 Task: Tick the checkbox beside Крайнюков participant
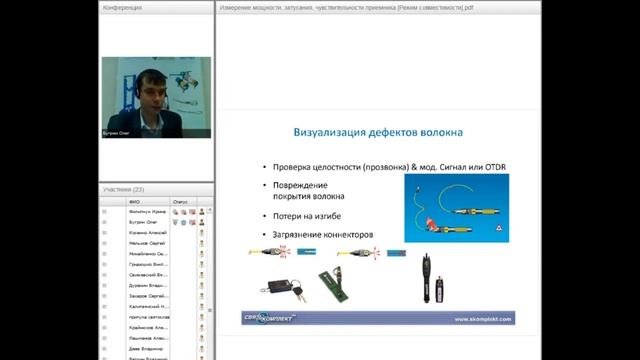(x=104, y=327)
